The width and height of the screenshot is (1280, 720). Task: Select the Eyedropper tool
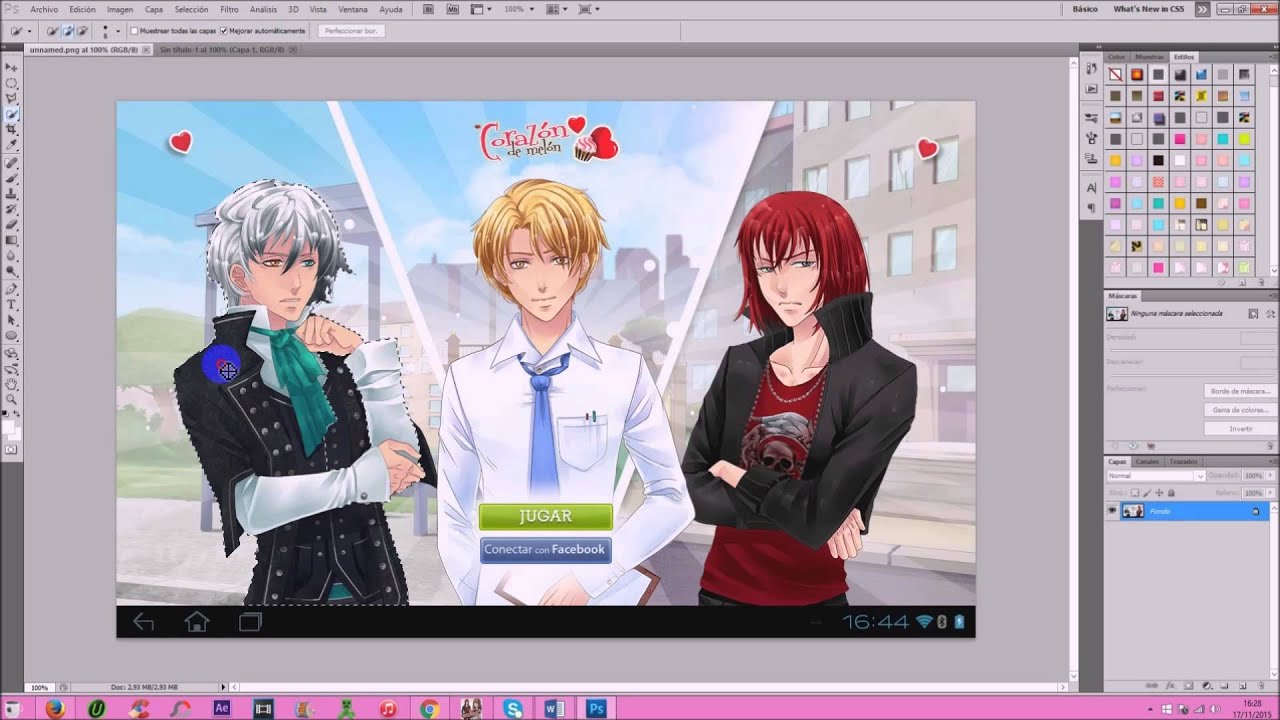coord(12,144)
